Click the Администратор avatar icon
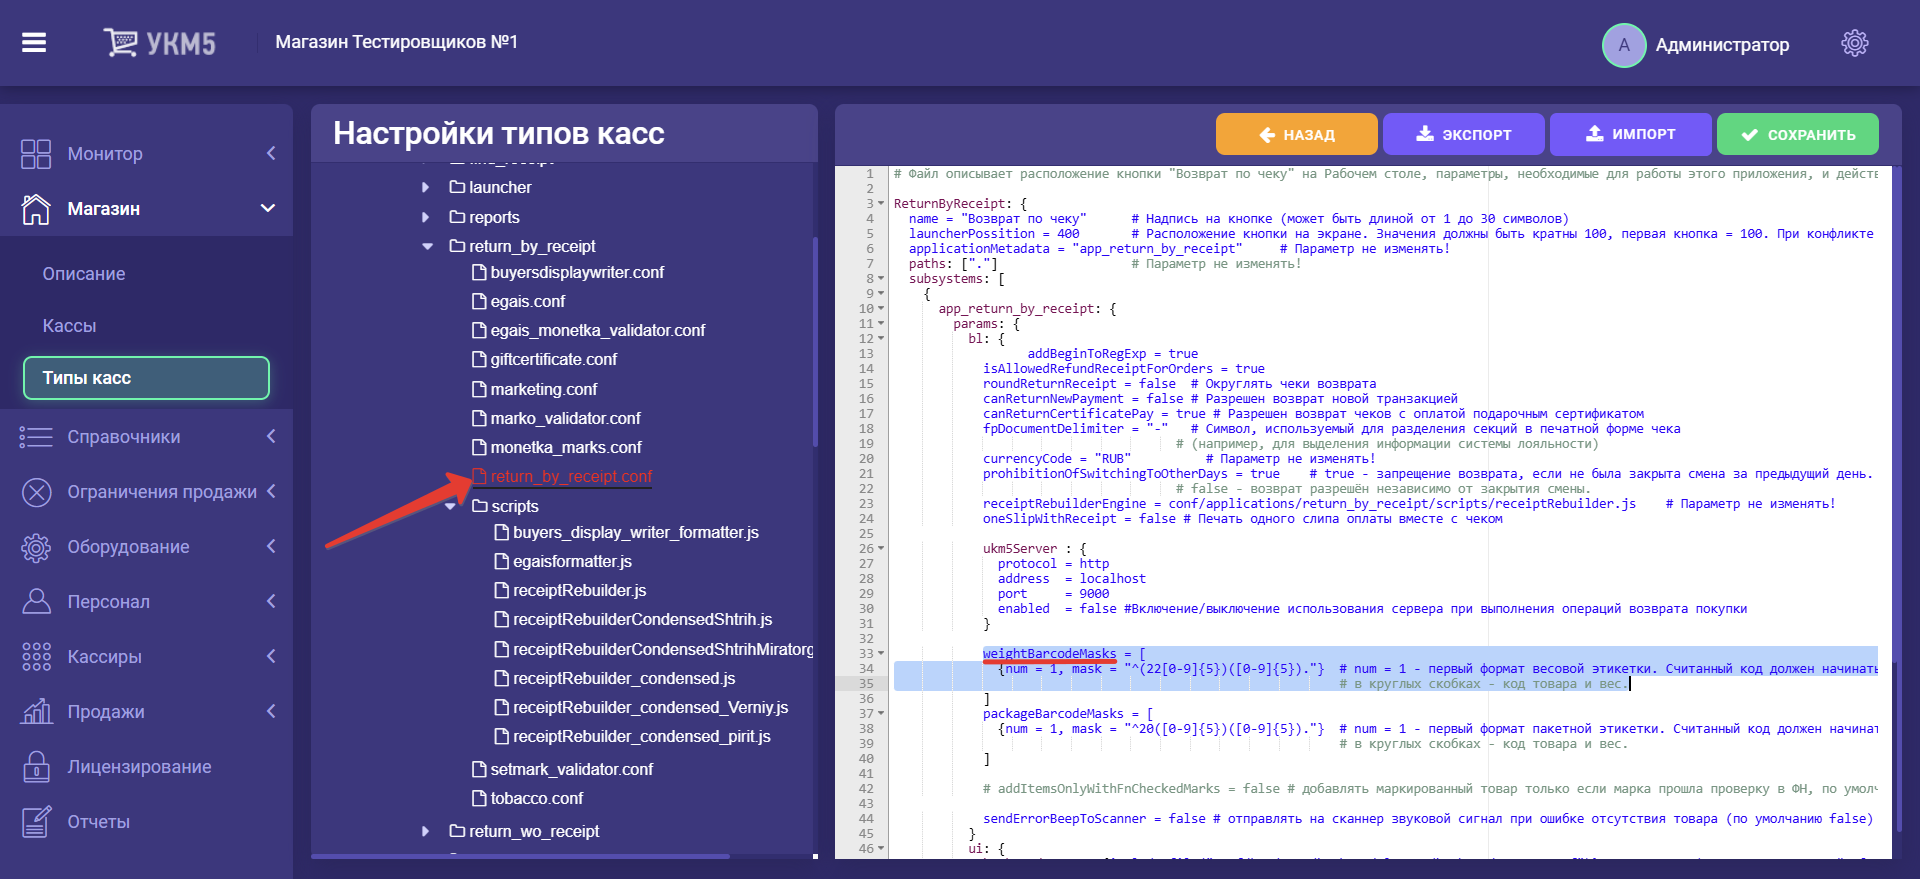Screen dimensions: 1920x879 tap(1624, 45)
